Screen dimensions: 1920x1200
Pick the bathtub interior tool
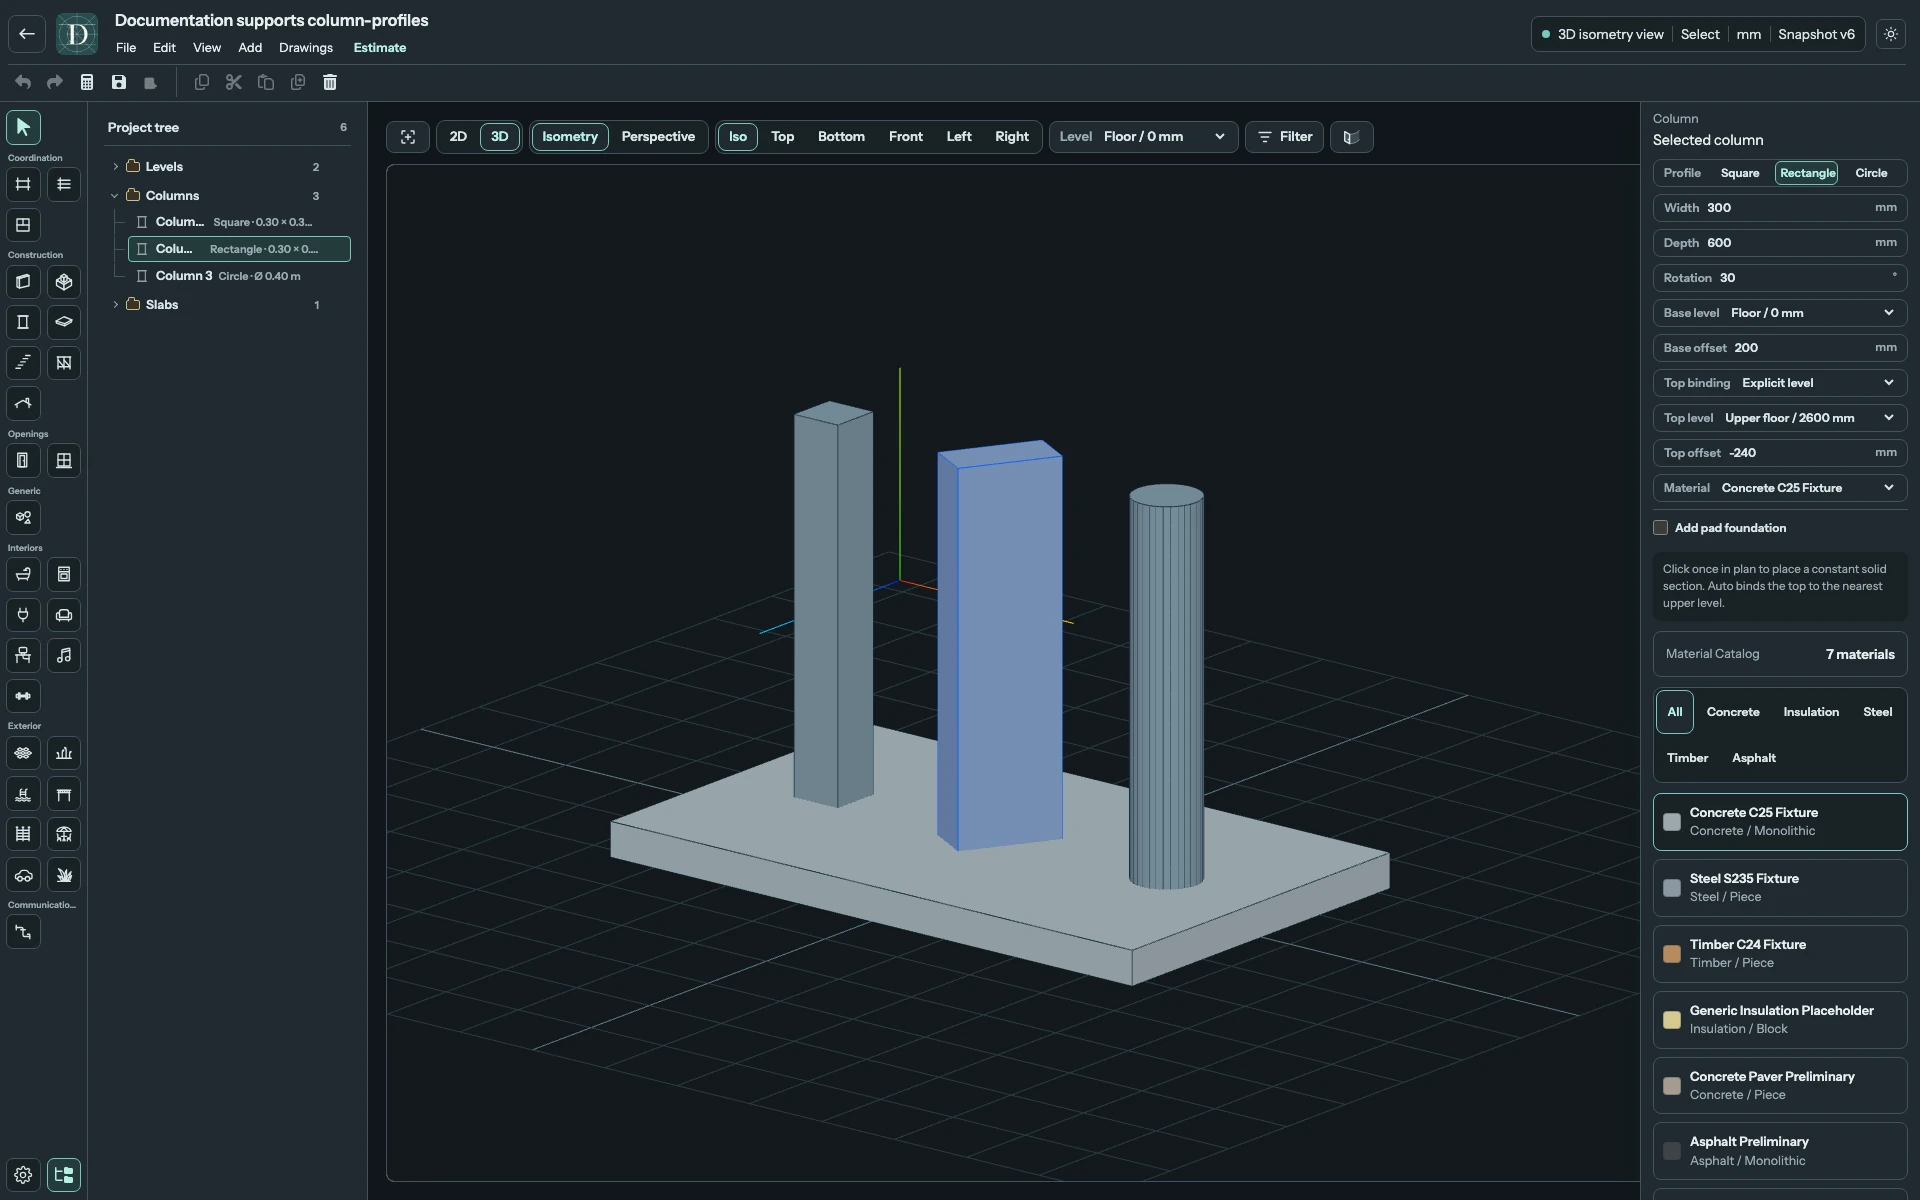(23, 574)
